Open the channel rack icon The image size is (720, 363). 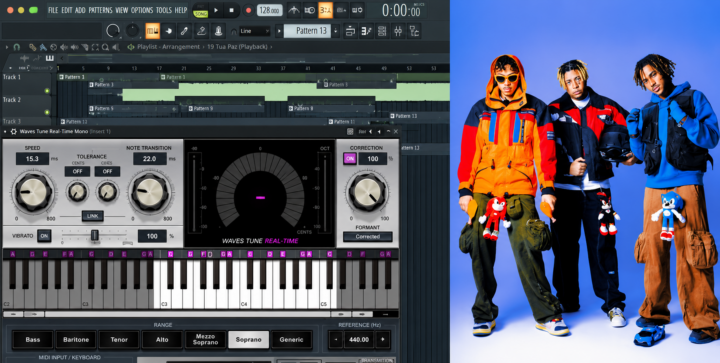[382, 31]
